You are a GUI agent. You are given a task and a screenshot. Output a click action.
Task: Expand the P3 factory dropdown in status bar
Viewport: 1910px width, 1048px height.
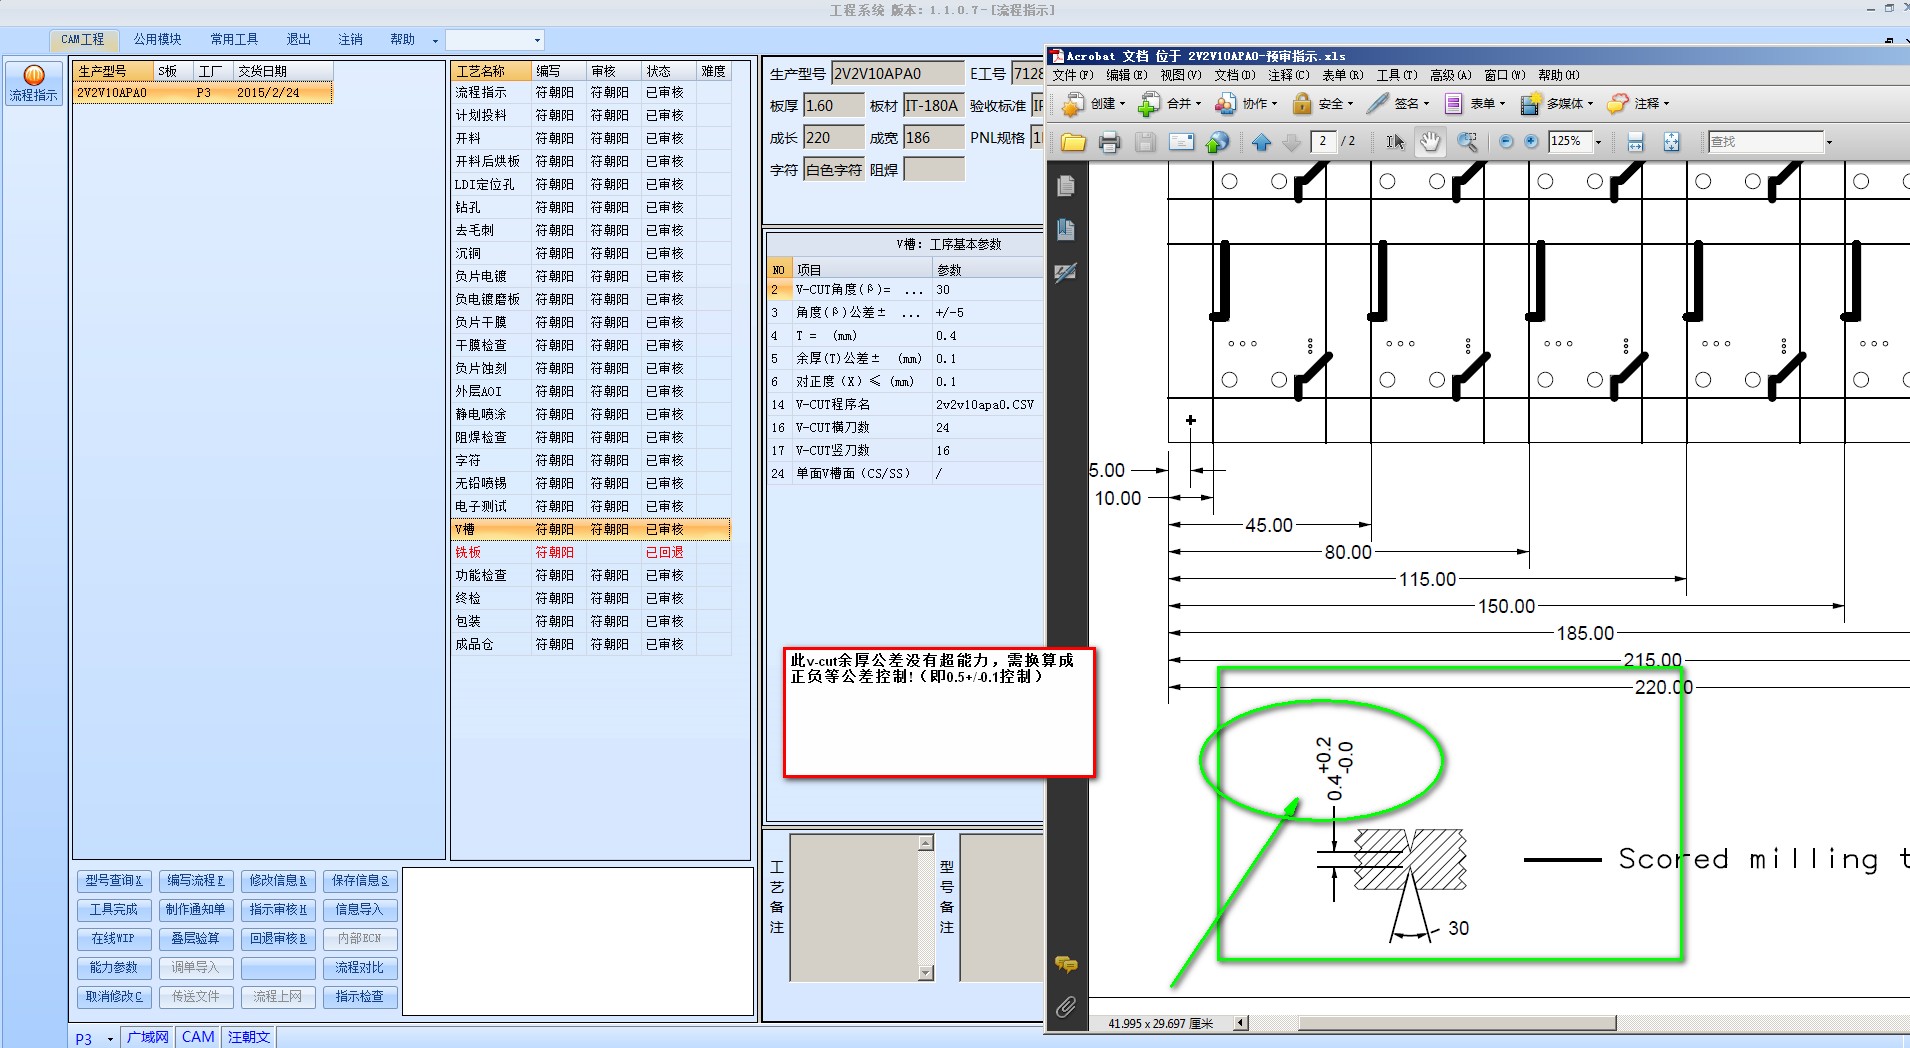click(x=110, y=1039)
